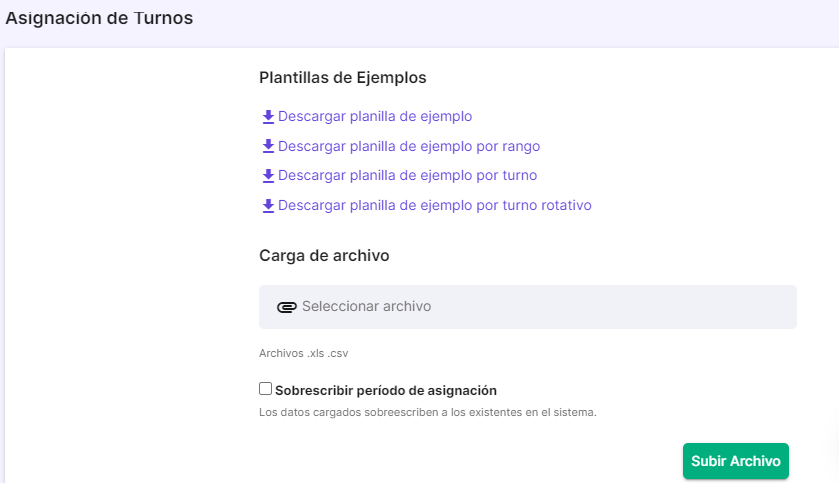Select the 'Asignación de Turnos' page title

coord(99,18)
